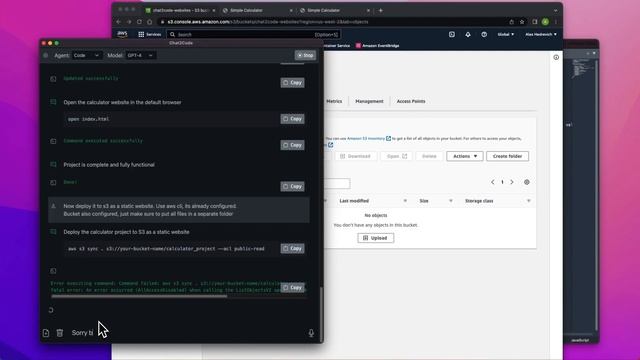Click the Chat2Code message input field
Screen dimensions: 640x360
coord(187,333)
